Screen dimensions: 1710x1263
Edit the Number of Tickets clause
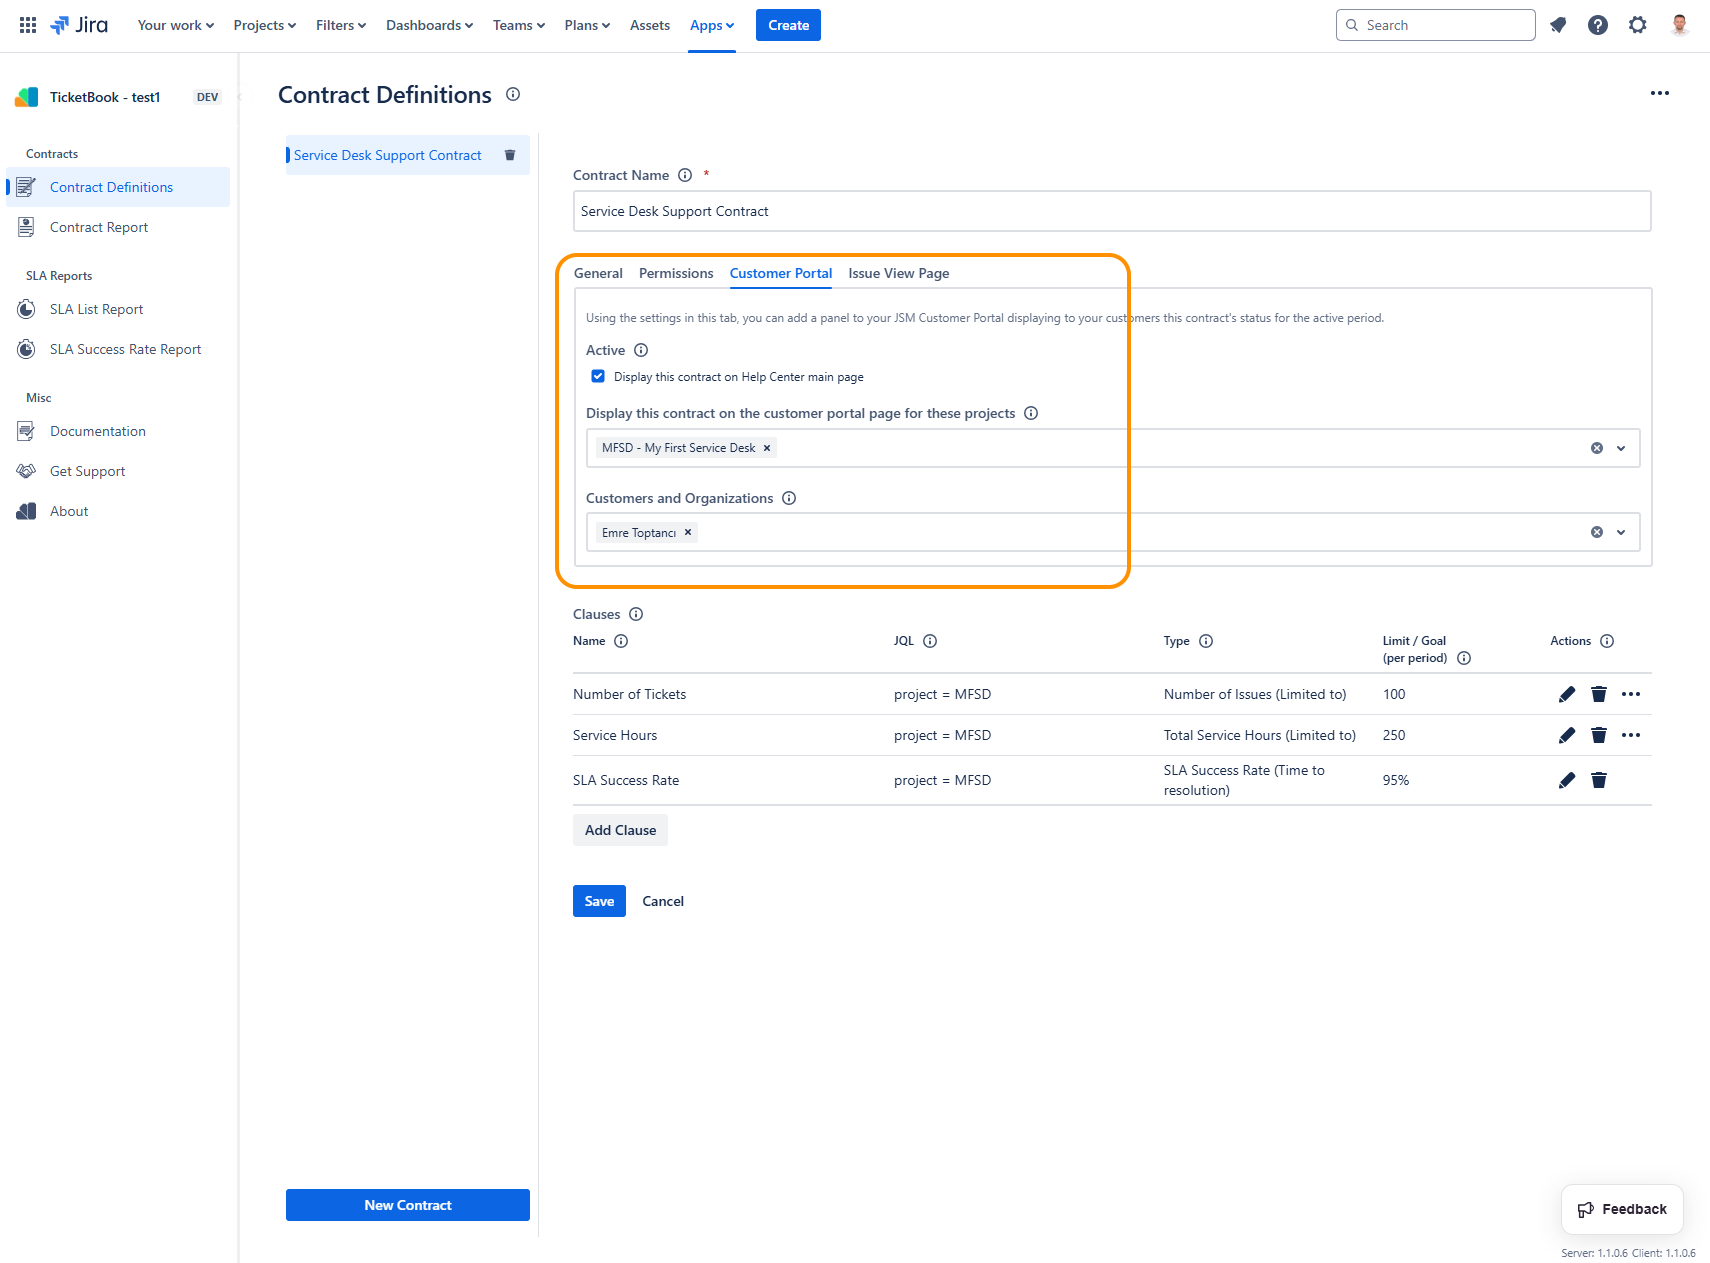(1567, 694)
